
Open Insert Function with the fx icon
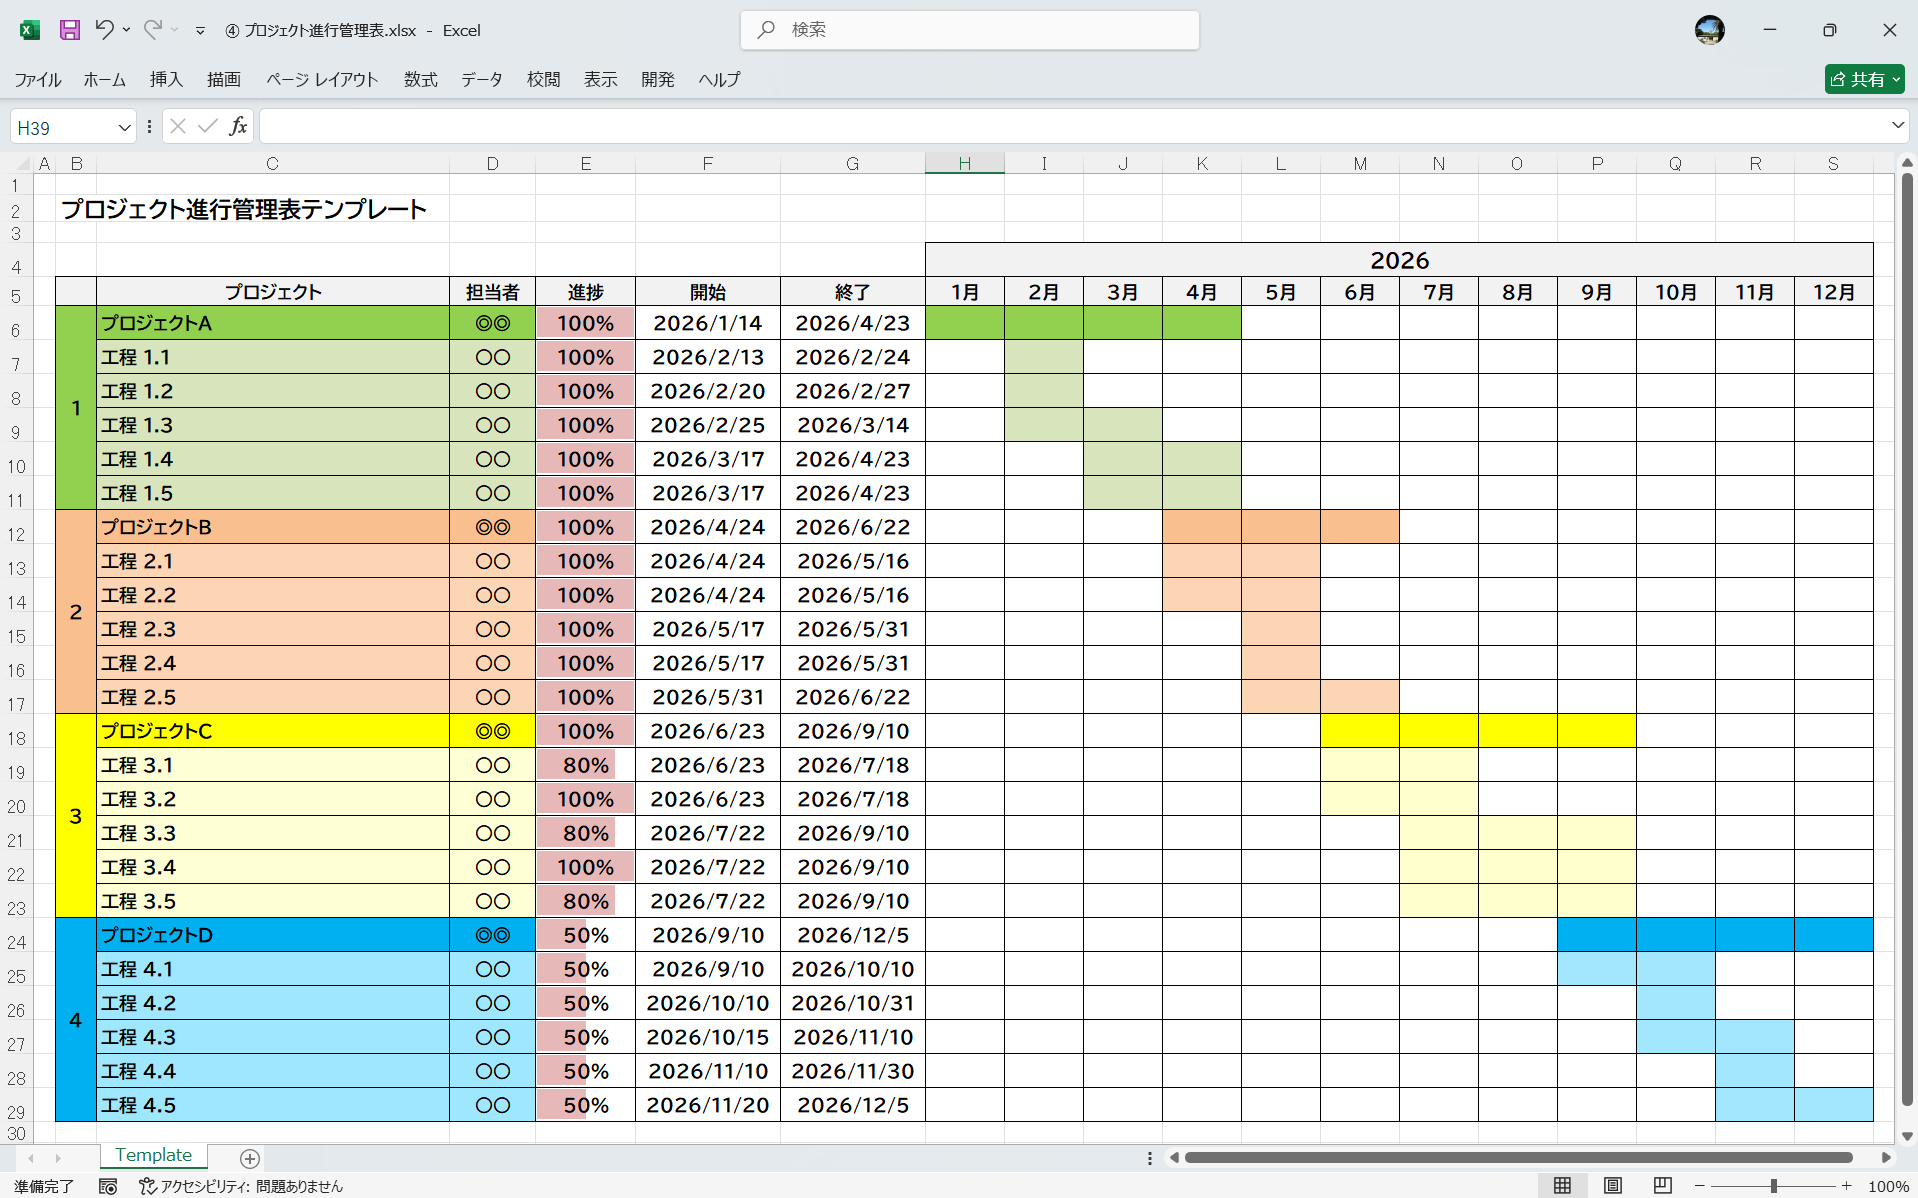238,126
